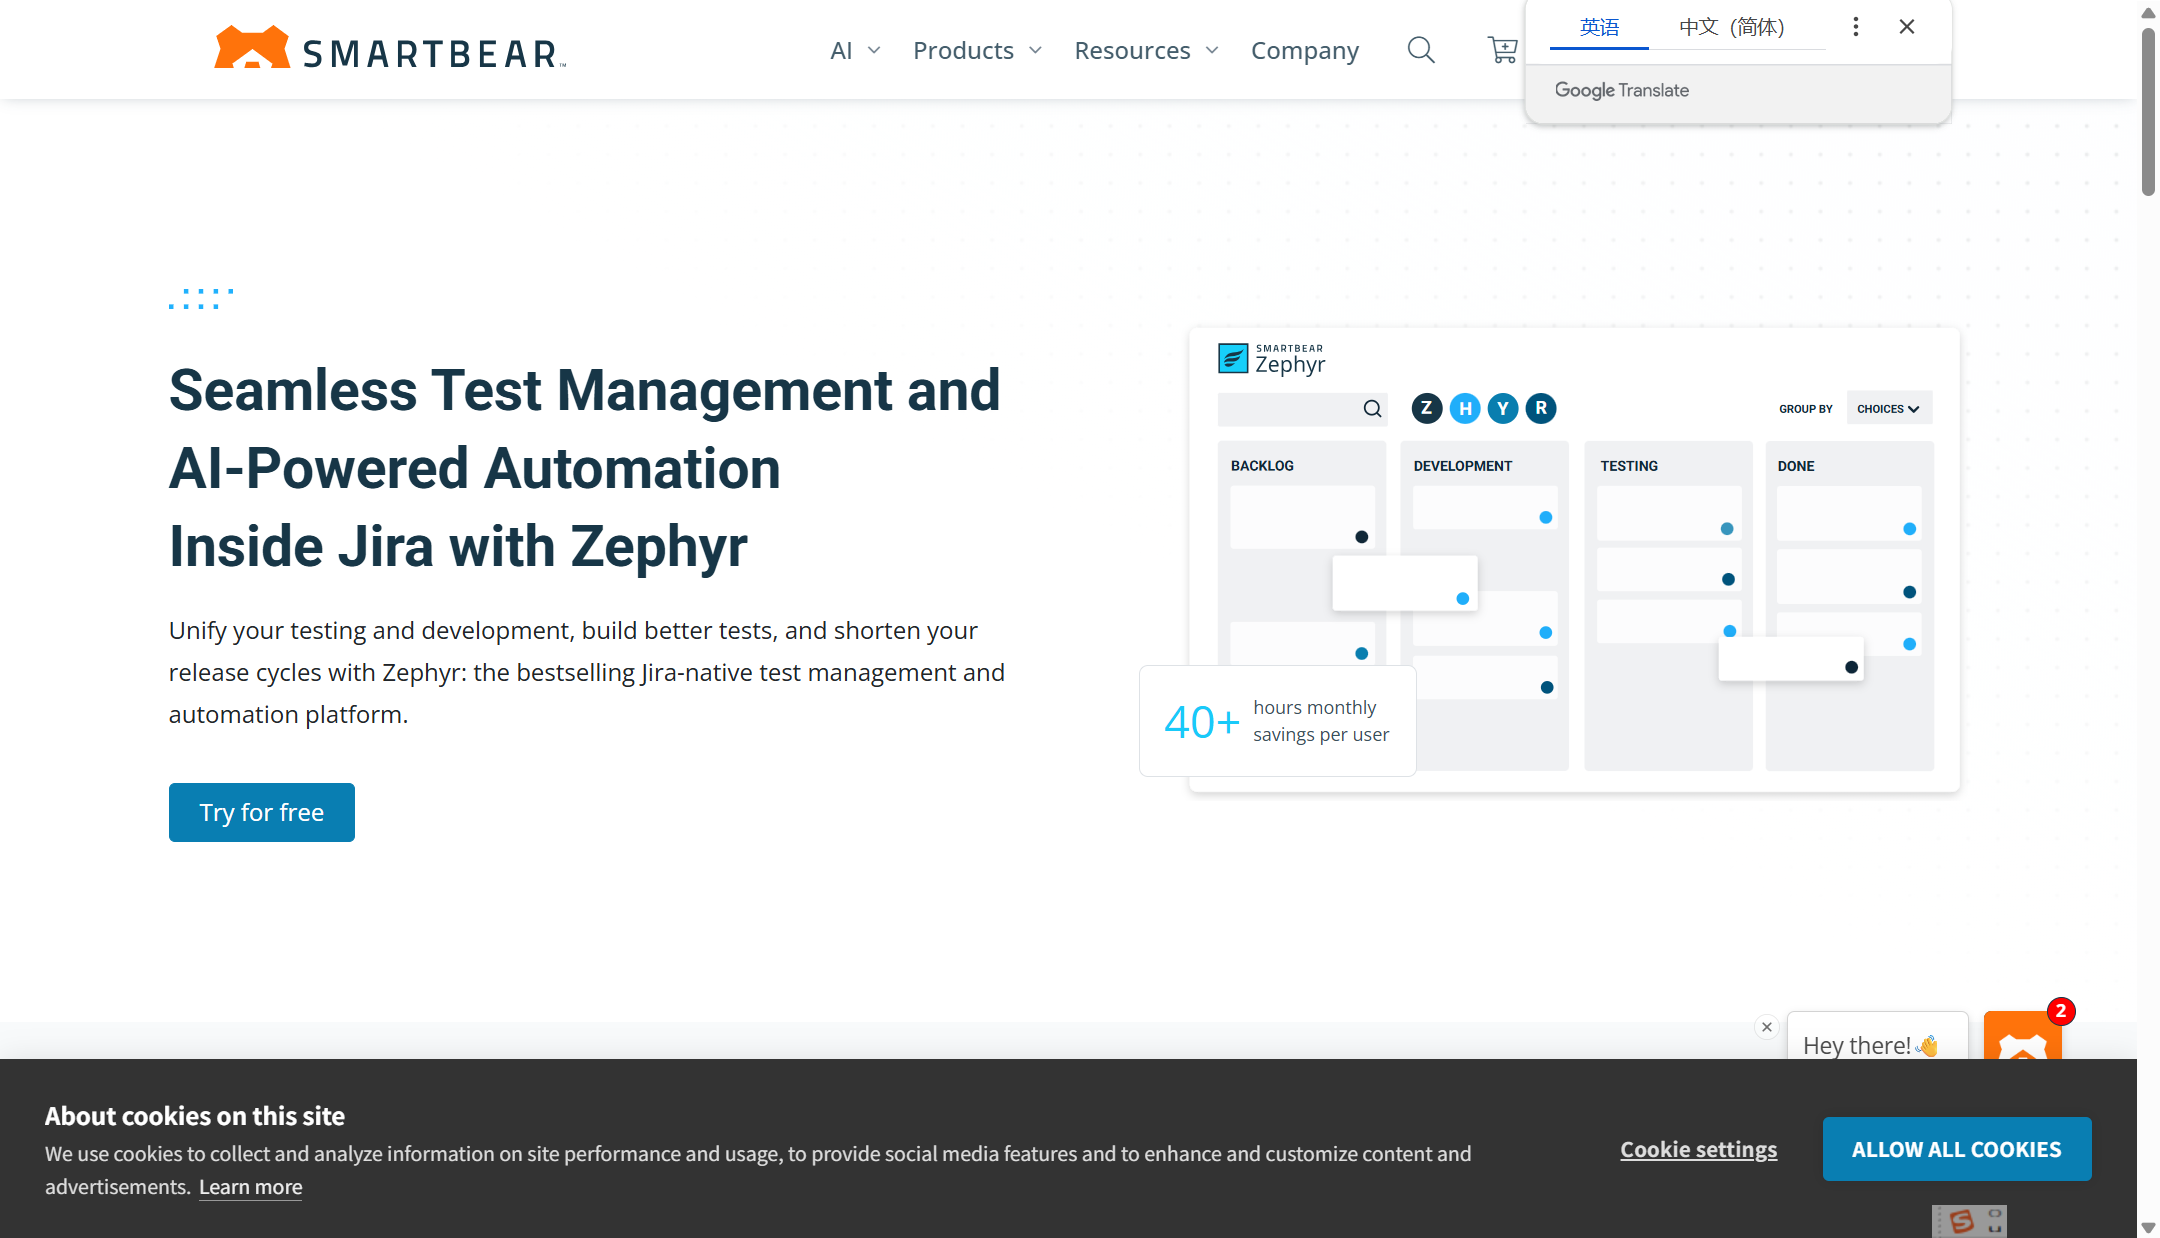Click the 'Try for free' button
This screenshot has height=1238, width=2160.
pos(261,812)
